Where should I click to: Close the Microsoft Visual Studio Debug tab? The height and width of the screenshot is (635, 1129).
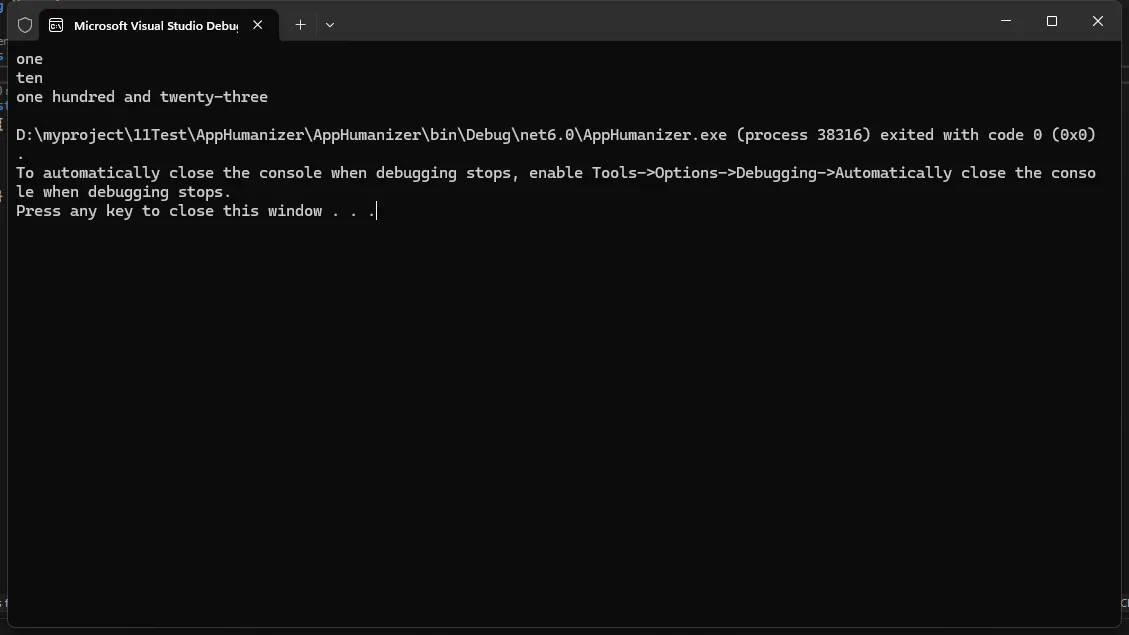pyautogui.click(x=258, y=25)
